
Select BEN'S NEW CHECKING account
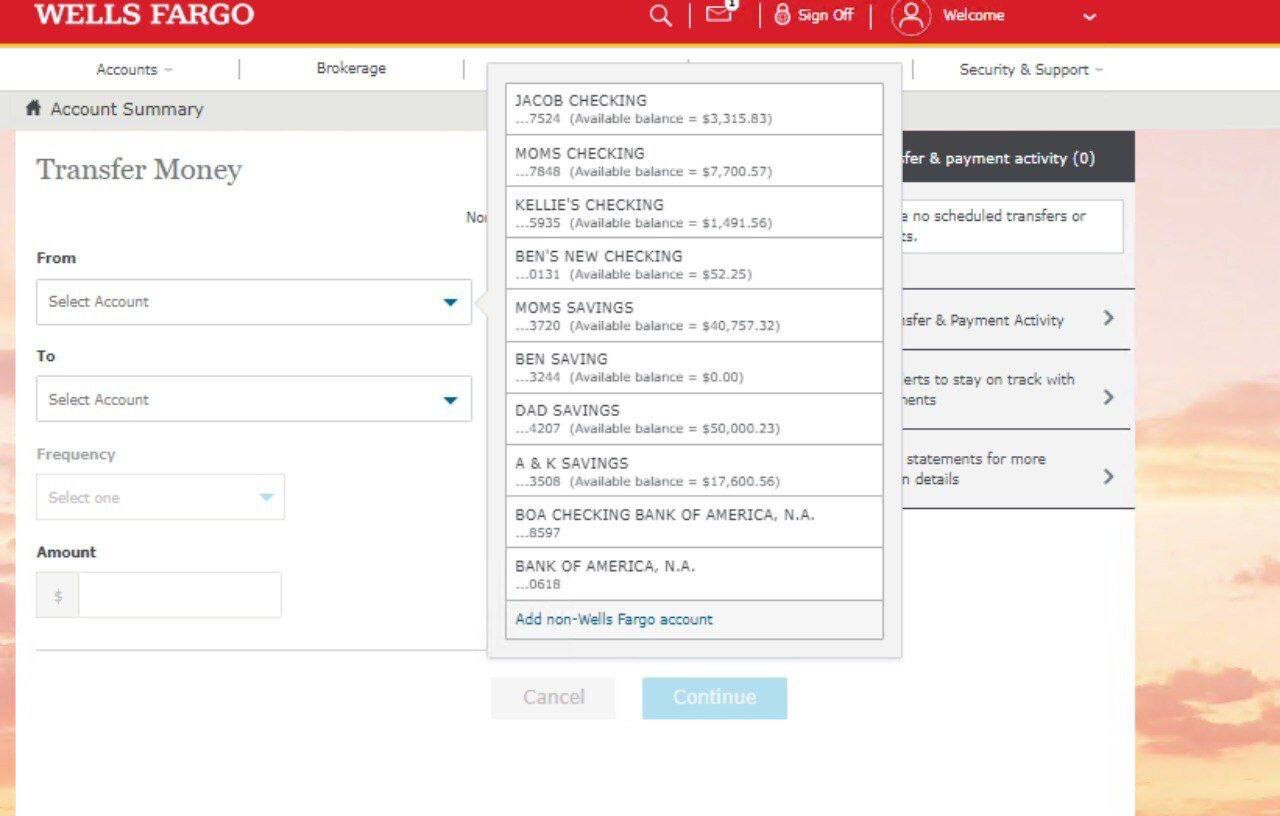coord(694,264)
